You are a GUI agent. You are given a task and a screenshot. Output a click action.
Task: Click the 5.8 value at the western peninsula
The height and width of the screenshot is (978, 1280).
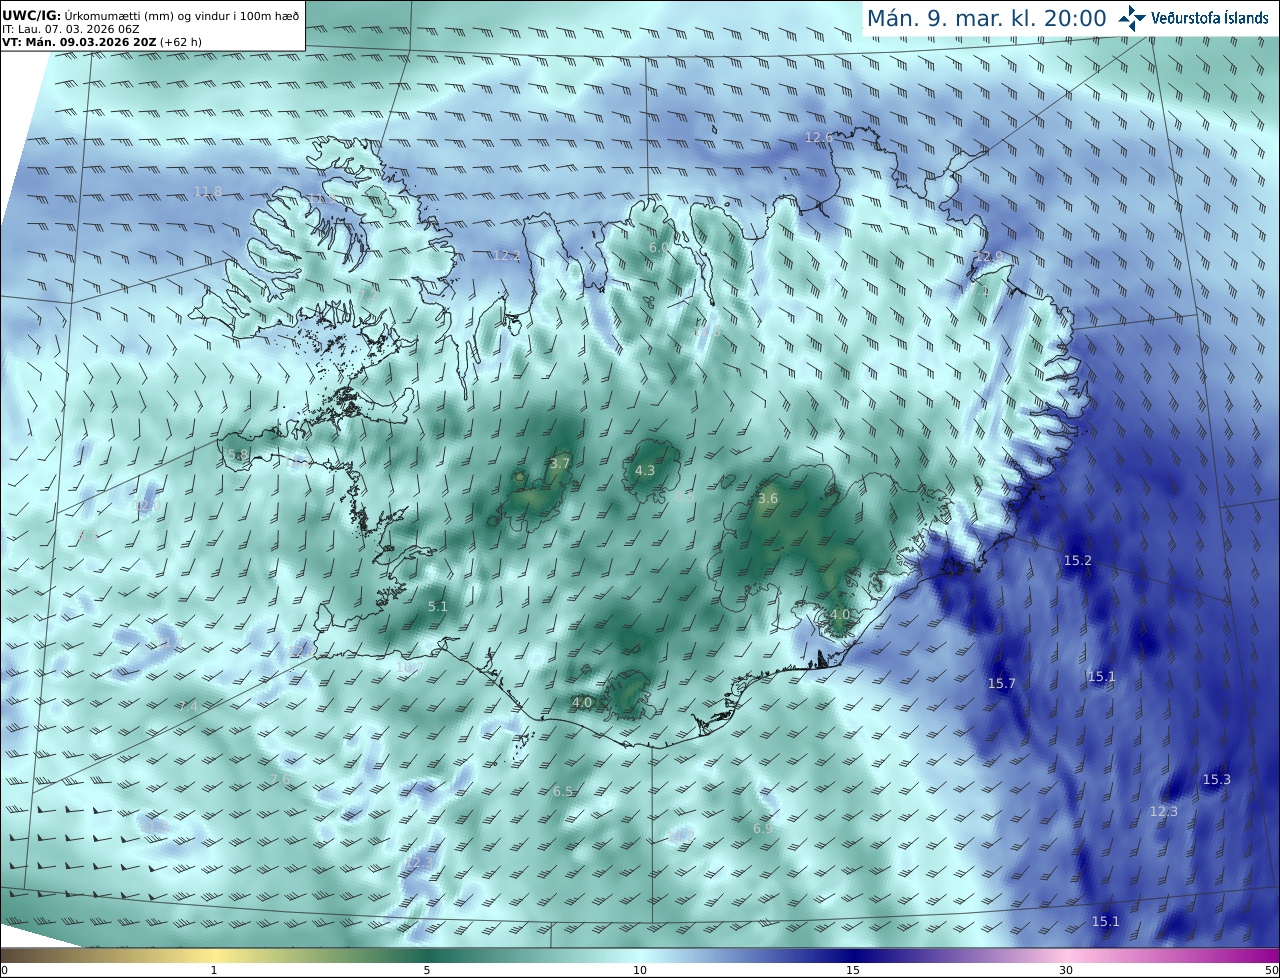(x=238, y=454)
